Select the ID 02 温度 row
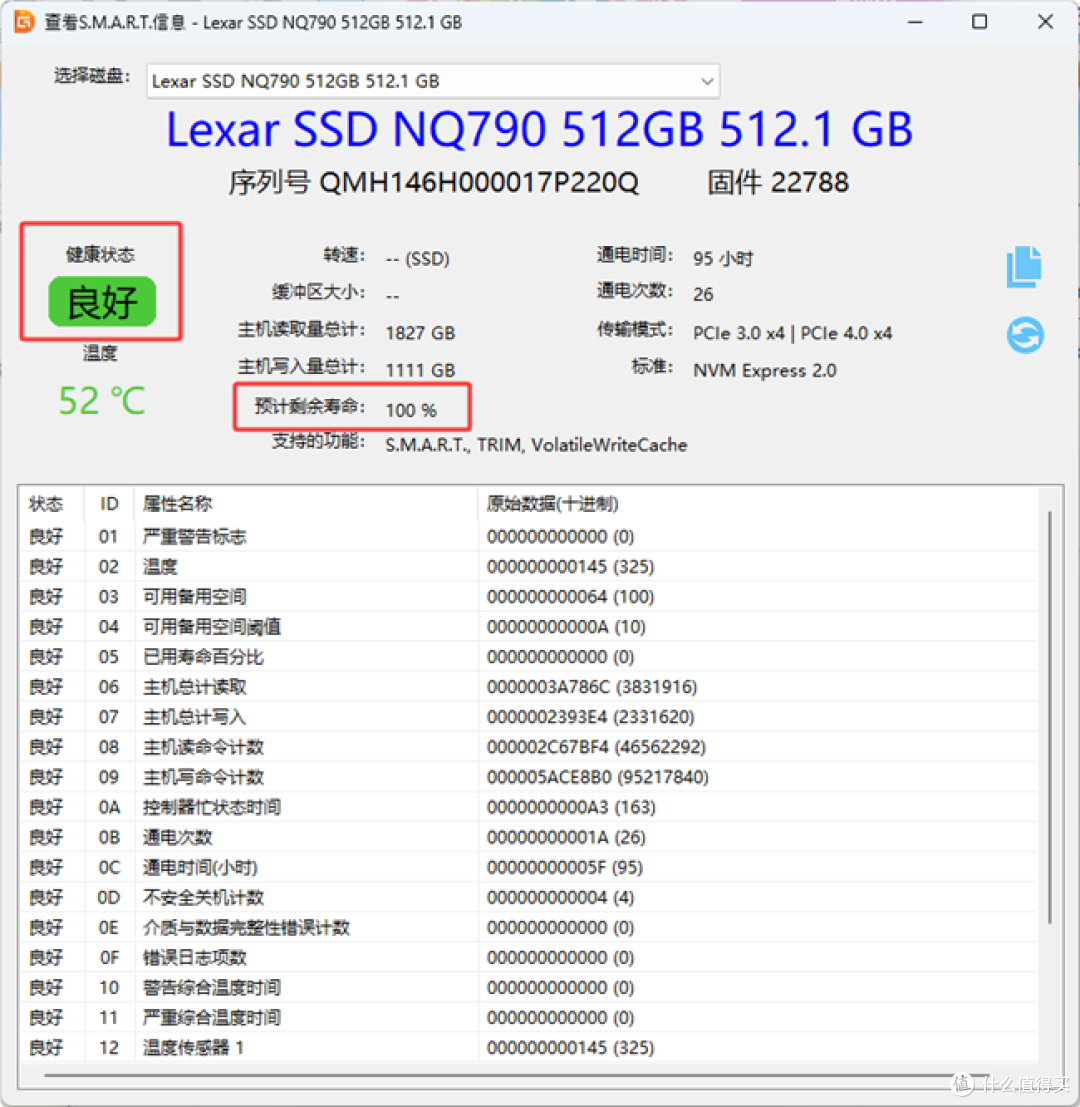Screen dimensions: 1080x1107 click(528, 566)
